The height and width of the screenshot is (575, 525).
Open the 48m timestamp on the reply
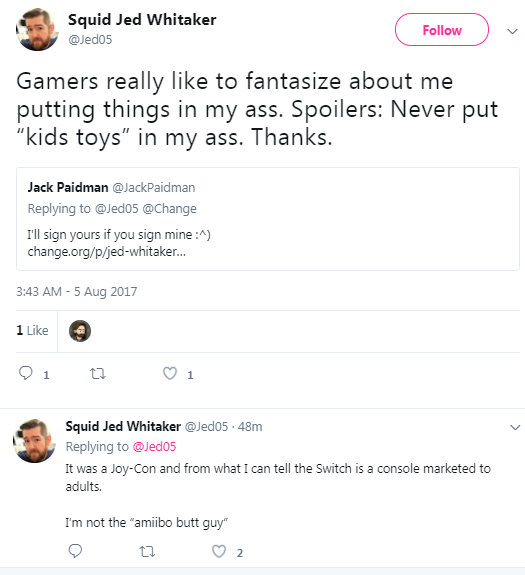(x=250, y=427)
